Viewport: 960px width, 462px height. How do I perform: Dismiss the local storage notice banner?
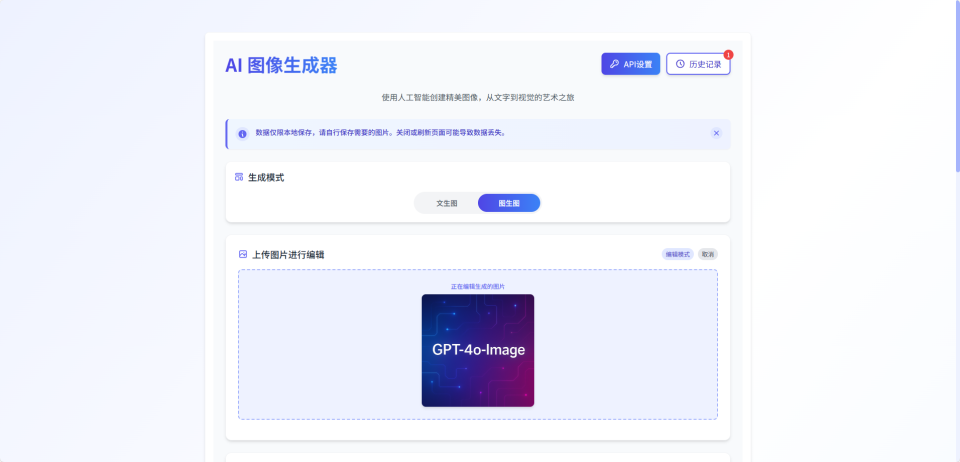pos(716,133)
